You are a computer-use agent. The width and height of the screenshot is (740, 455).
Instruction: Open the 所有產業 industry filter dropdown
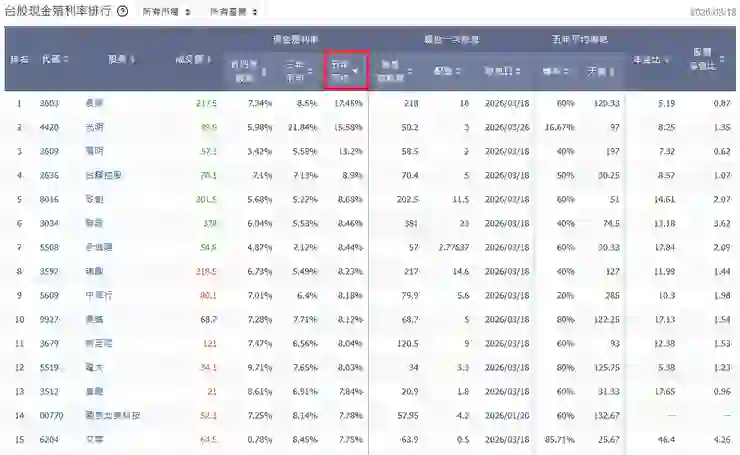[x=234, y=12]
